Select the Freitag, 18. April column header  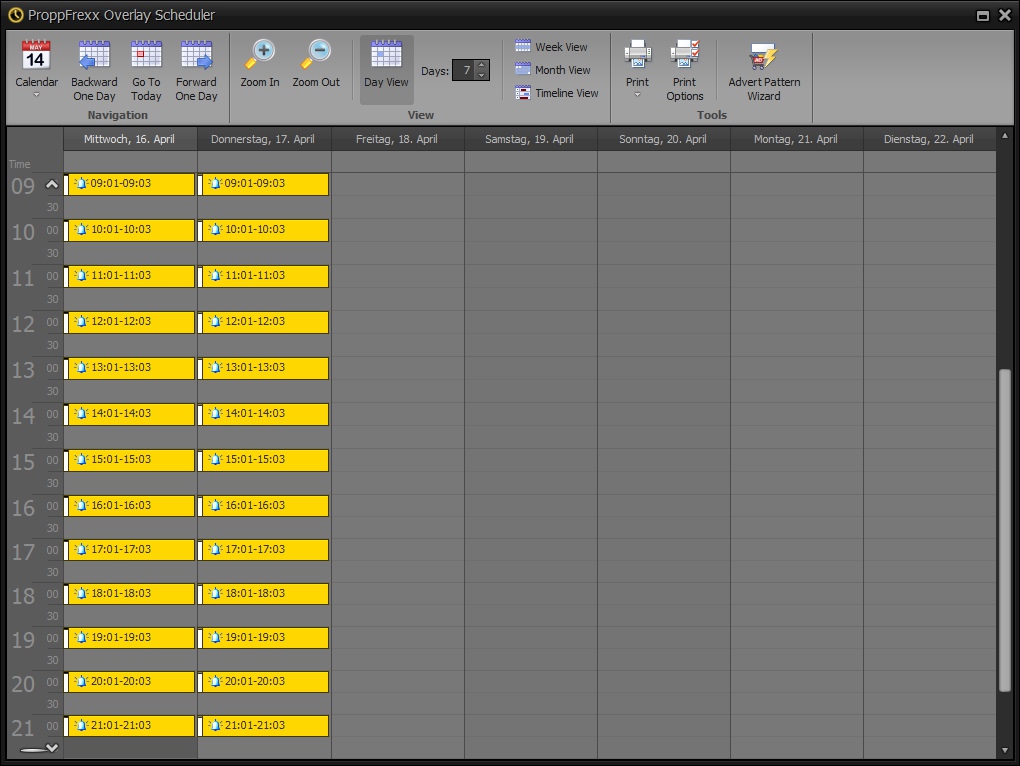tap(397, 139)
